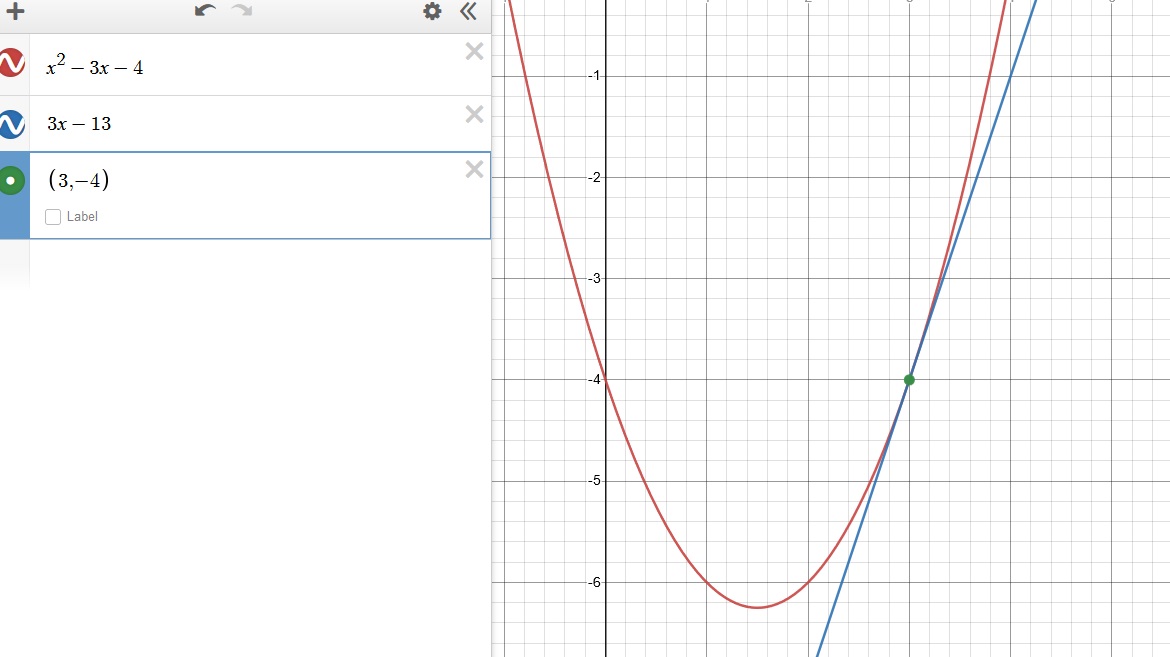
Task: Enable the Label checkbox
Action: pyautogui.click(x=54, y=216)
